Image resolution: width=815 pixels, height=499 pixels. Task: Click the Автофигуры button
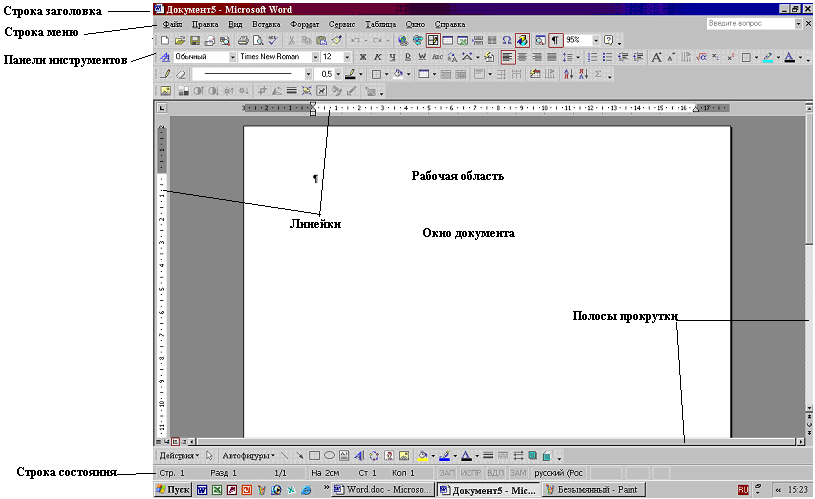pyautogui.click(x=248, y=454)
